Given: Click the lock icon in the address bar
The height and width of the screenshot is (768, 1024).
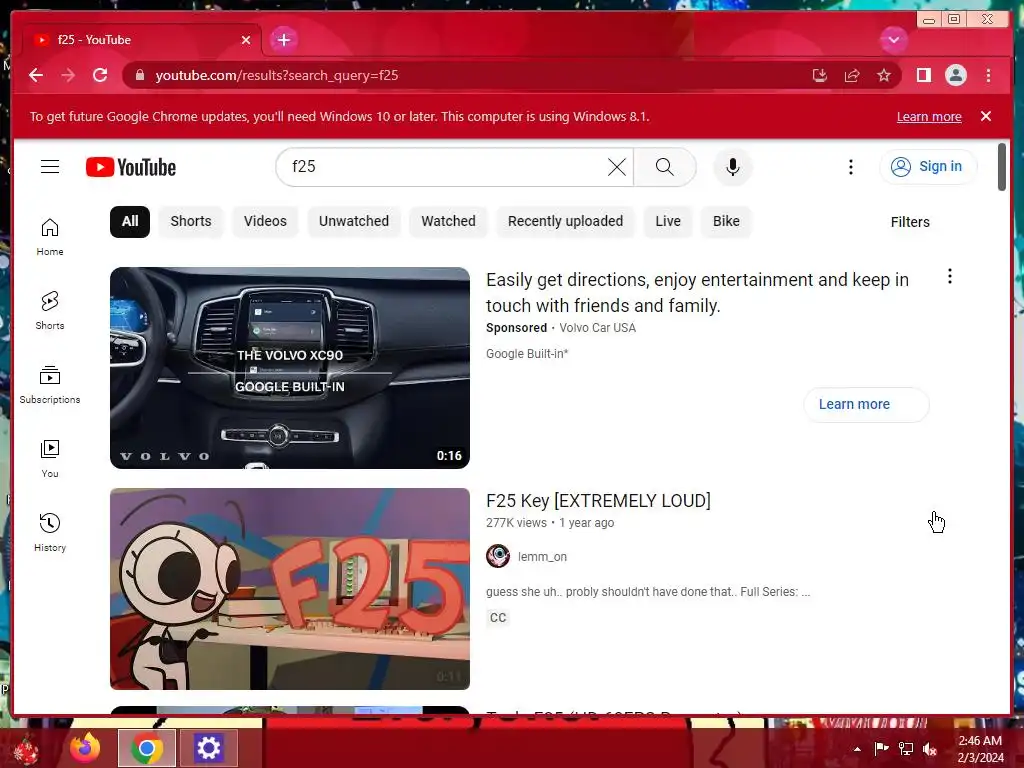Looking at the screenshot, I should [139, 75].
